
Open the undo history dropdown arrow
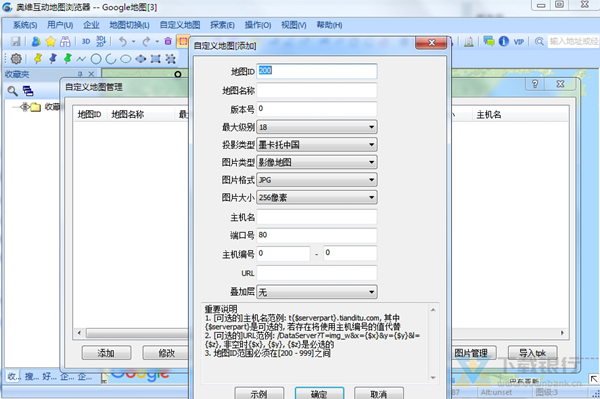[133, 42]
